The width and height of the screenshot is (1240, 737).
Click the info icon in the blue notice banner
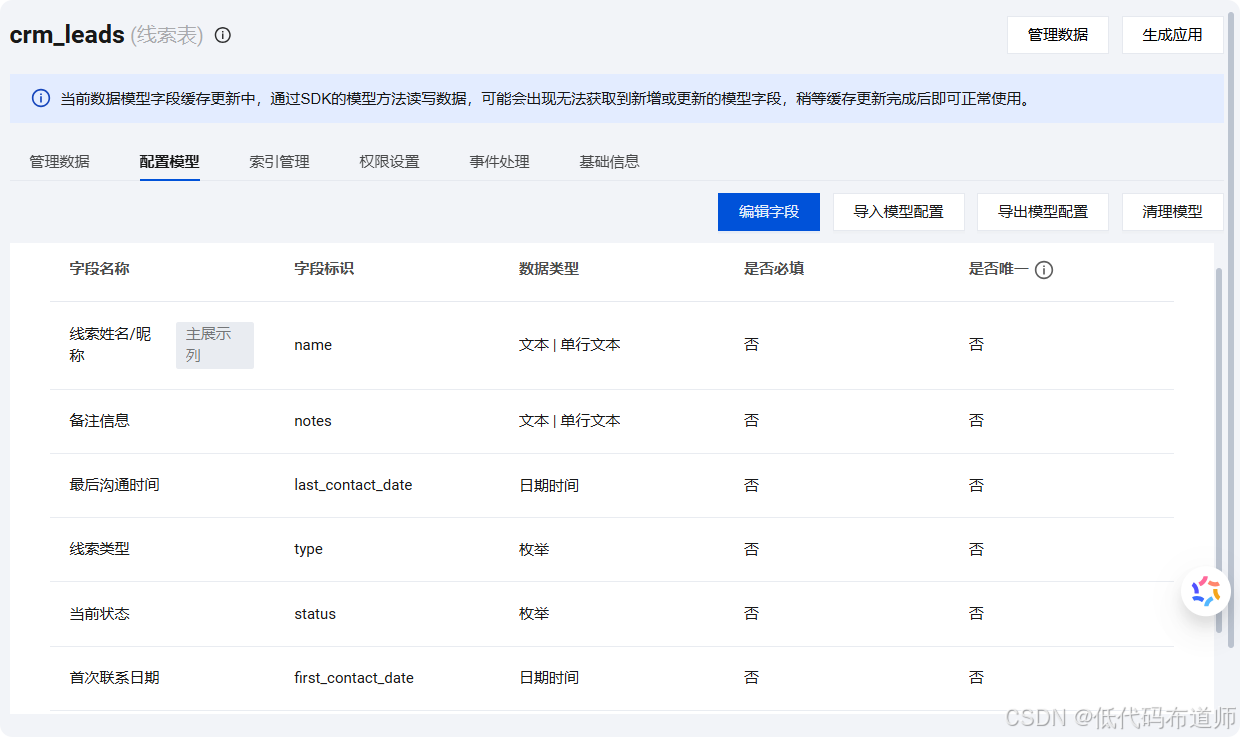point(41,98)
